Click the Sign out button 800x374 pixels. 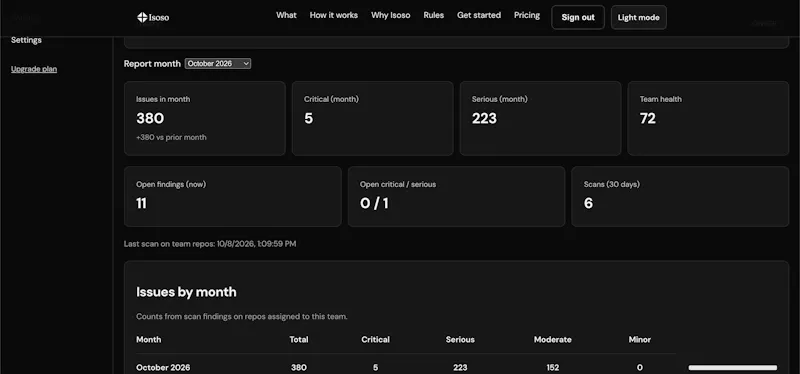(578, 17)
